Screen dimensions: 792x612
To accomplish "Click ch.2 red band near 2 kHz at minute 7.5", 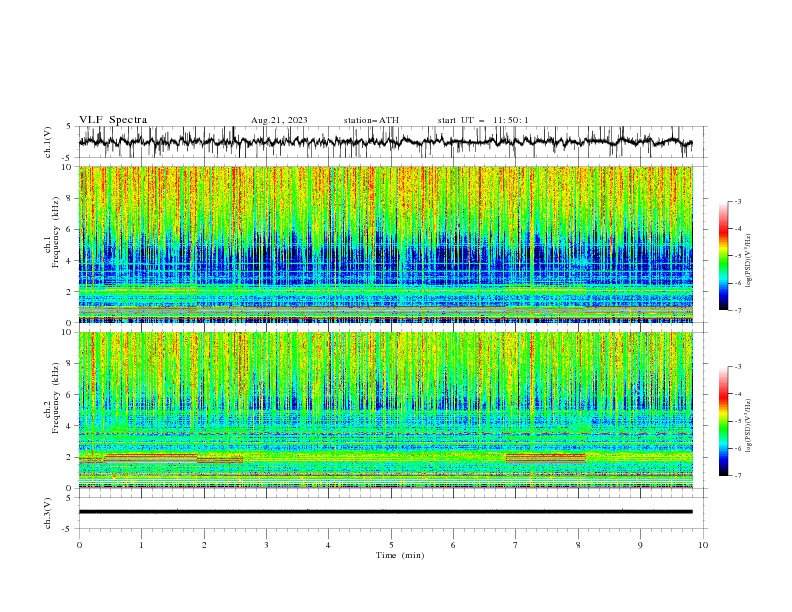I will 546,457.
